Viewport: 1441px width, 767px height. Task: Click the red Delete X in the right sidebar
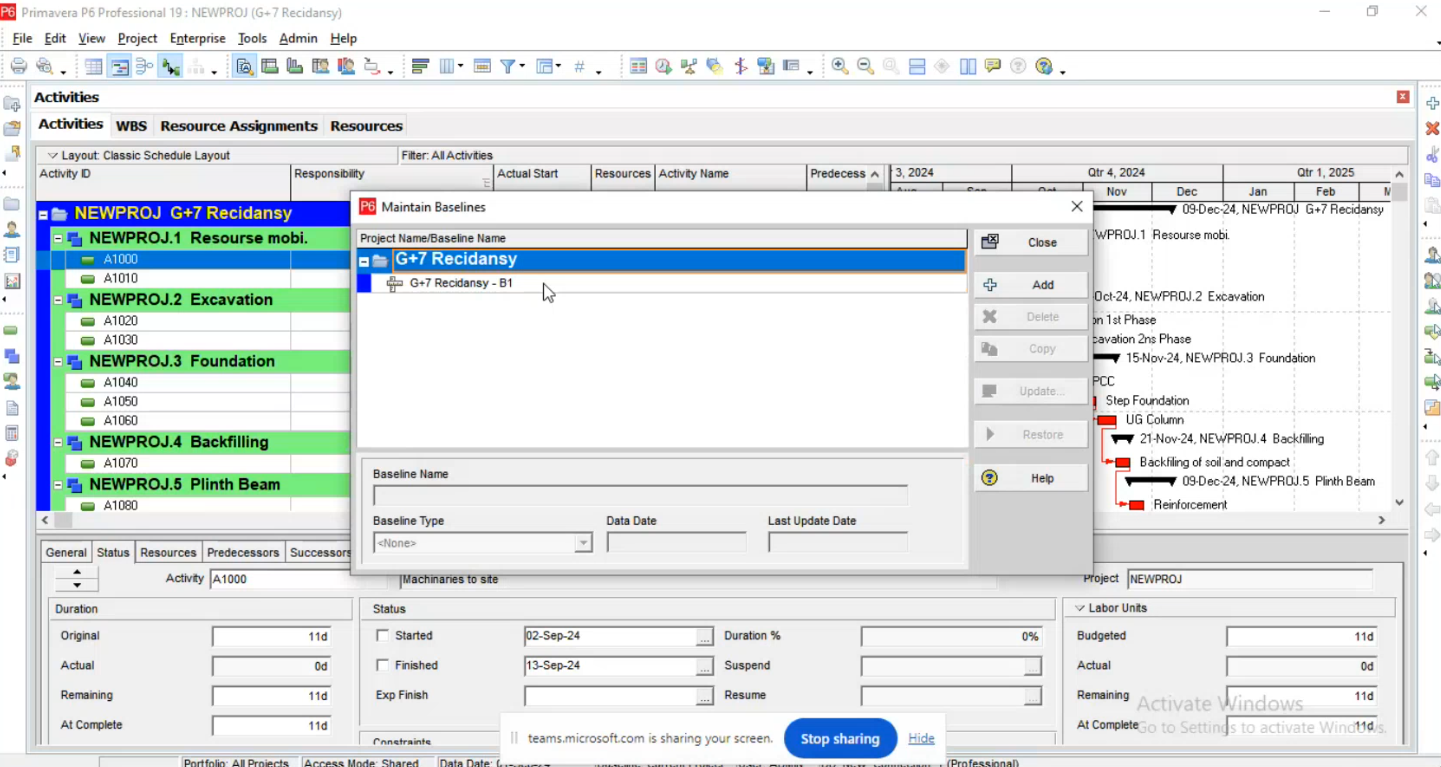[x=1432, y=129]
